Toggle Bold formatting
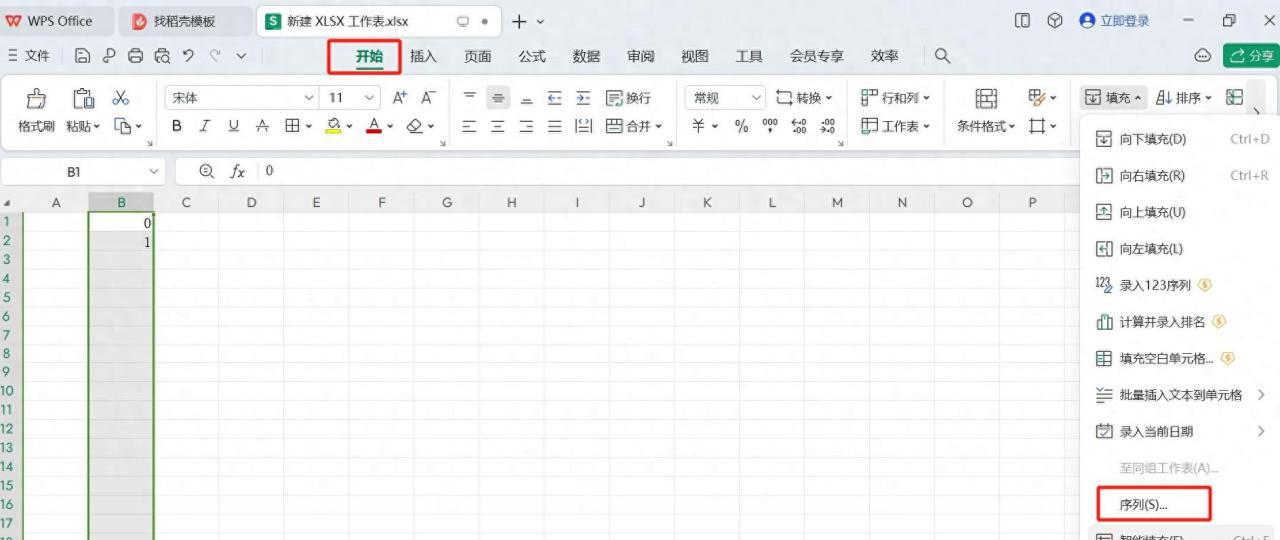This screenshot has width=1280, height=540. click(177, 126)
